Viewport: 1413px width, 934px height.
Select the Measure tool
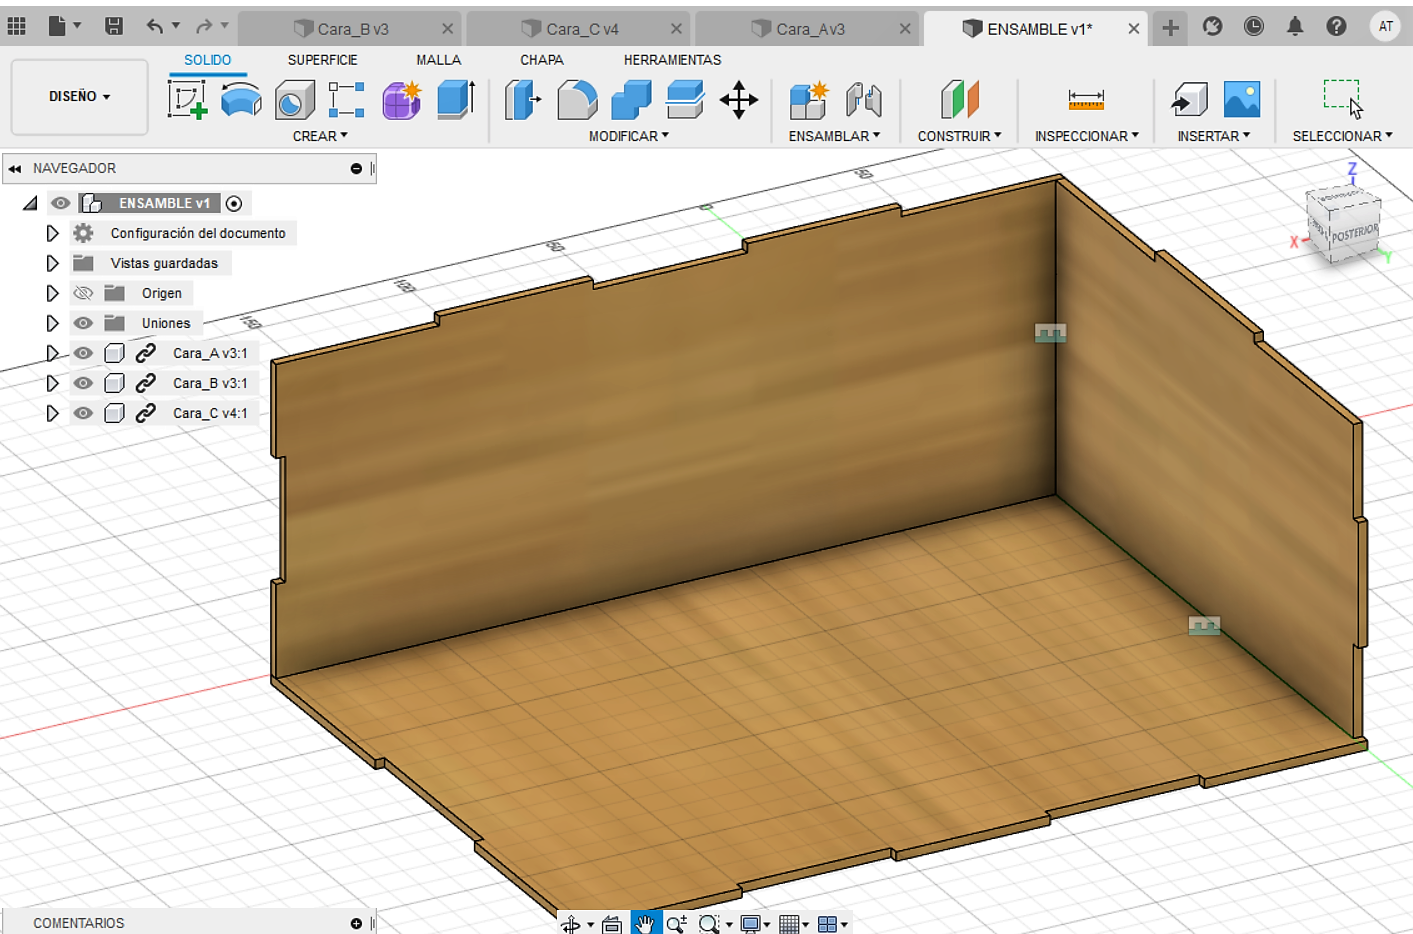coord(1086,100)
